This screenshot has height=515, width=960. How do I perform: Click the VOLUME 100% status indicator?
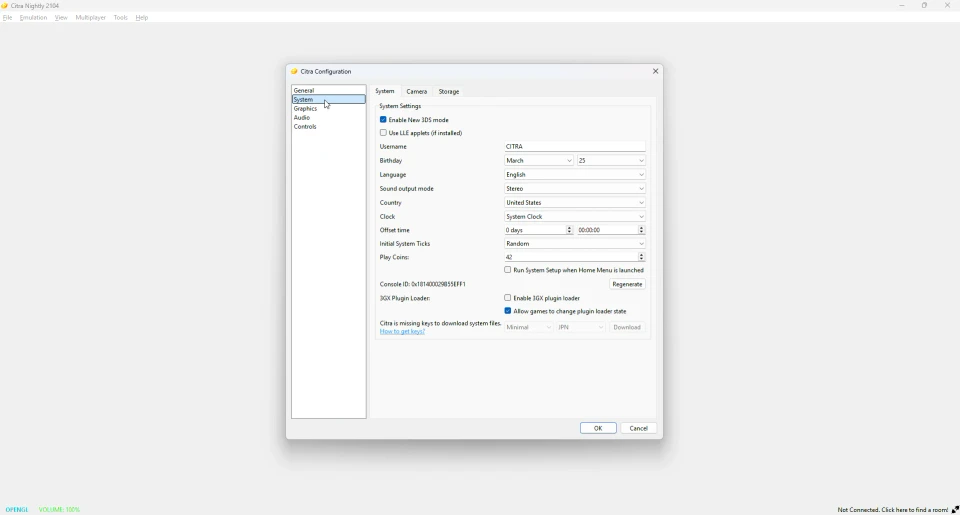[x=59, y=509]
